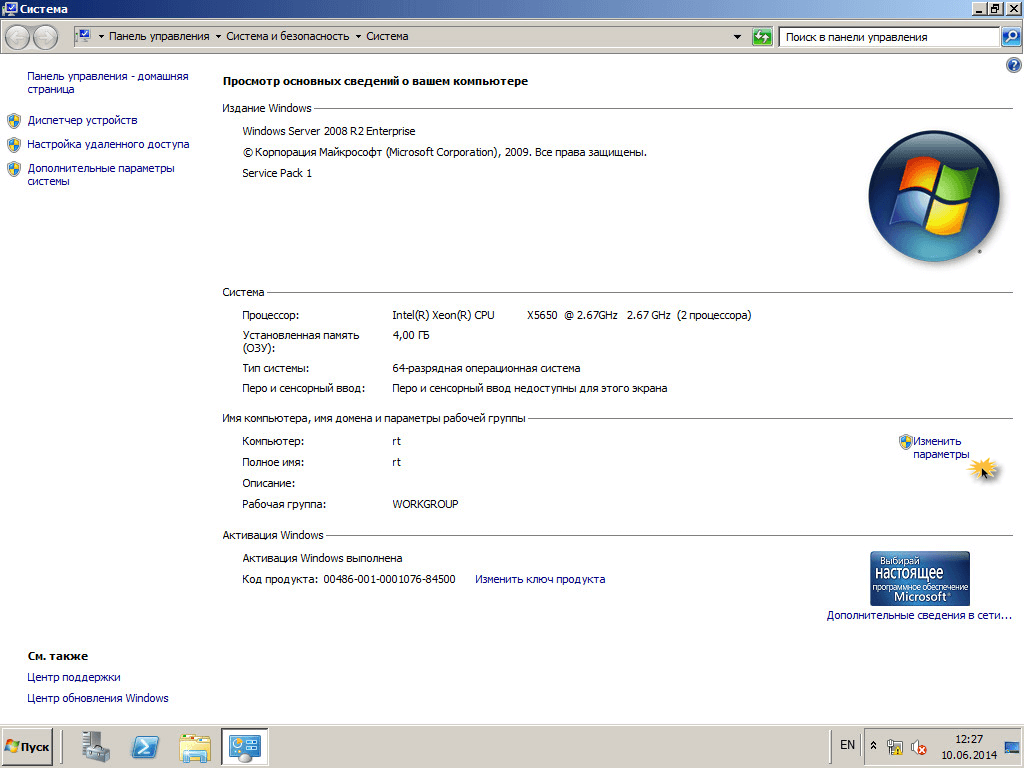Click Изменить ключ продукта link
The height and width of the screenshot is (768, 1024).
[x=540, y=579]
